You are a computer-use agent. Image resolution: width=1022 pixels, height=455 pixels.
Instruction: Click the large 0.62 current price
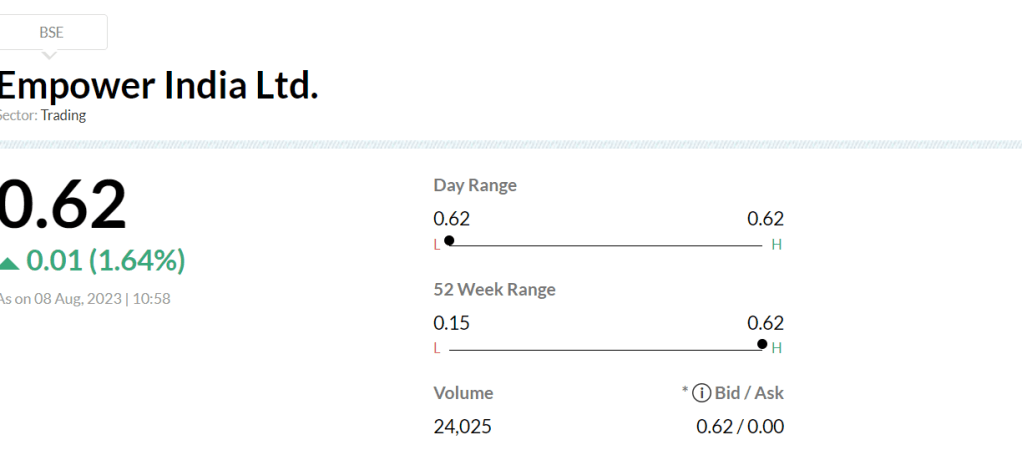62,205
